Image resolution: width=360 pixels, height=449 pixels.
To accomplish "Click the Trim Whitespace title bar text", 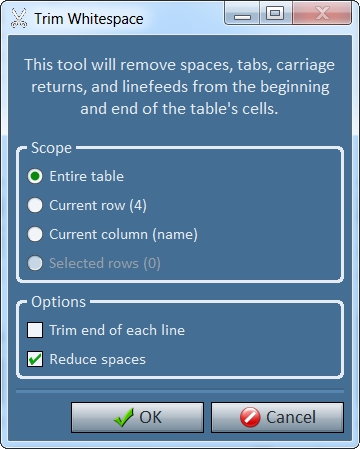I will [89, 19].
